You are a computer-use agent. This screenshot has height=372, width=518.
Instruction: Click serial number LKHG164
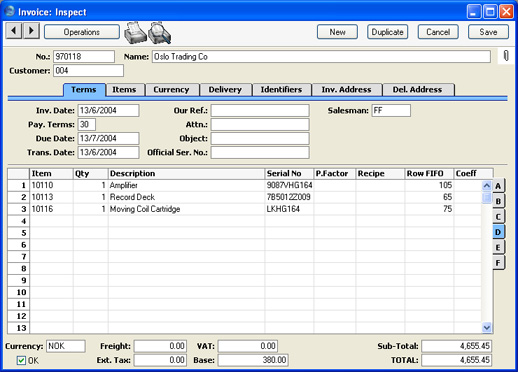[x=289, y=209]
